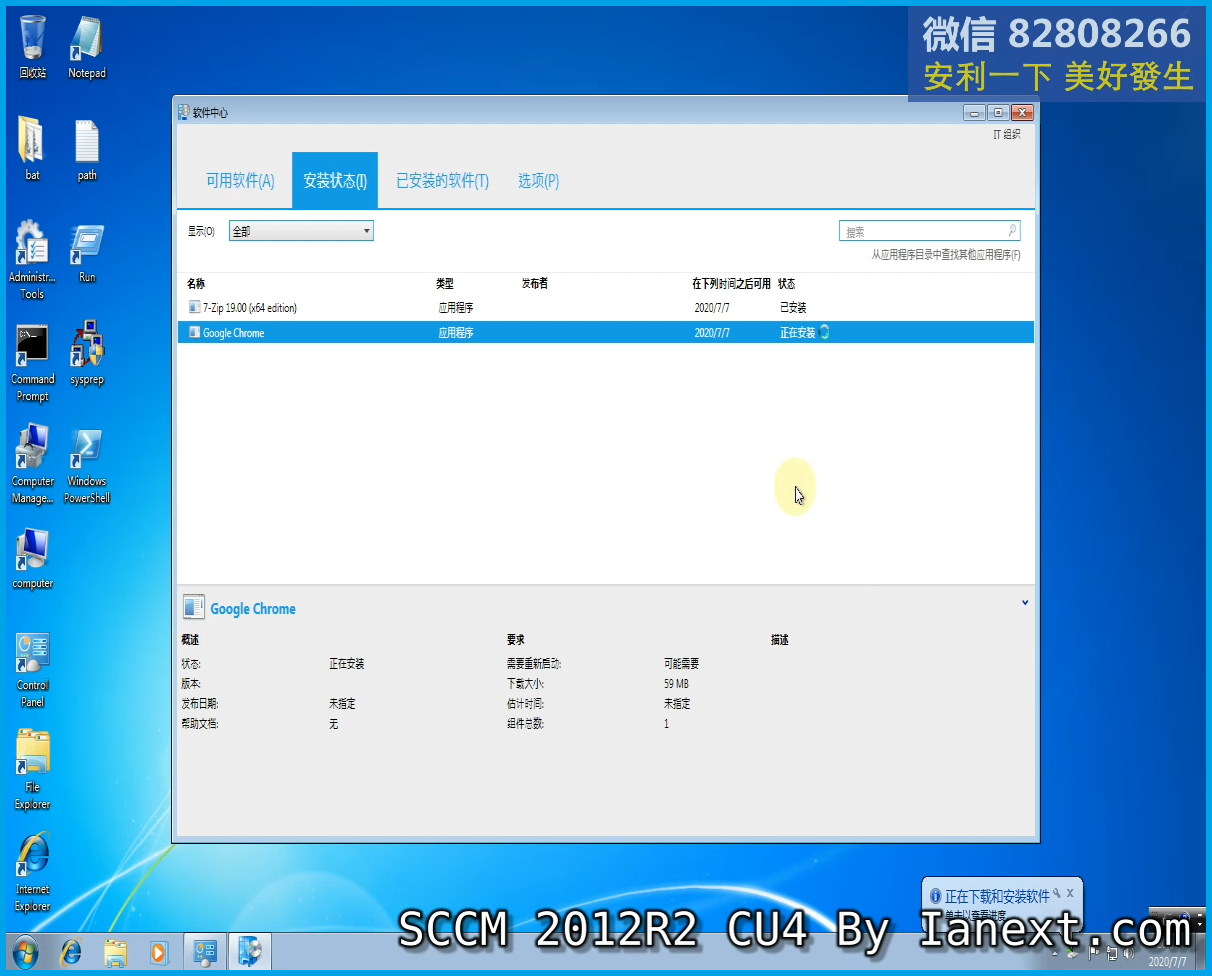Screen dimensions: 1212x976
Task: Select the Computer Management desktop shortcut
Action: (32, 464)
